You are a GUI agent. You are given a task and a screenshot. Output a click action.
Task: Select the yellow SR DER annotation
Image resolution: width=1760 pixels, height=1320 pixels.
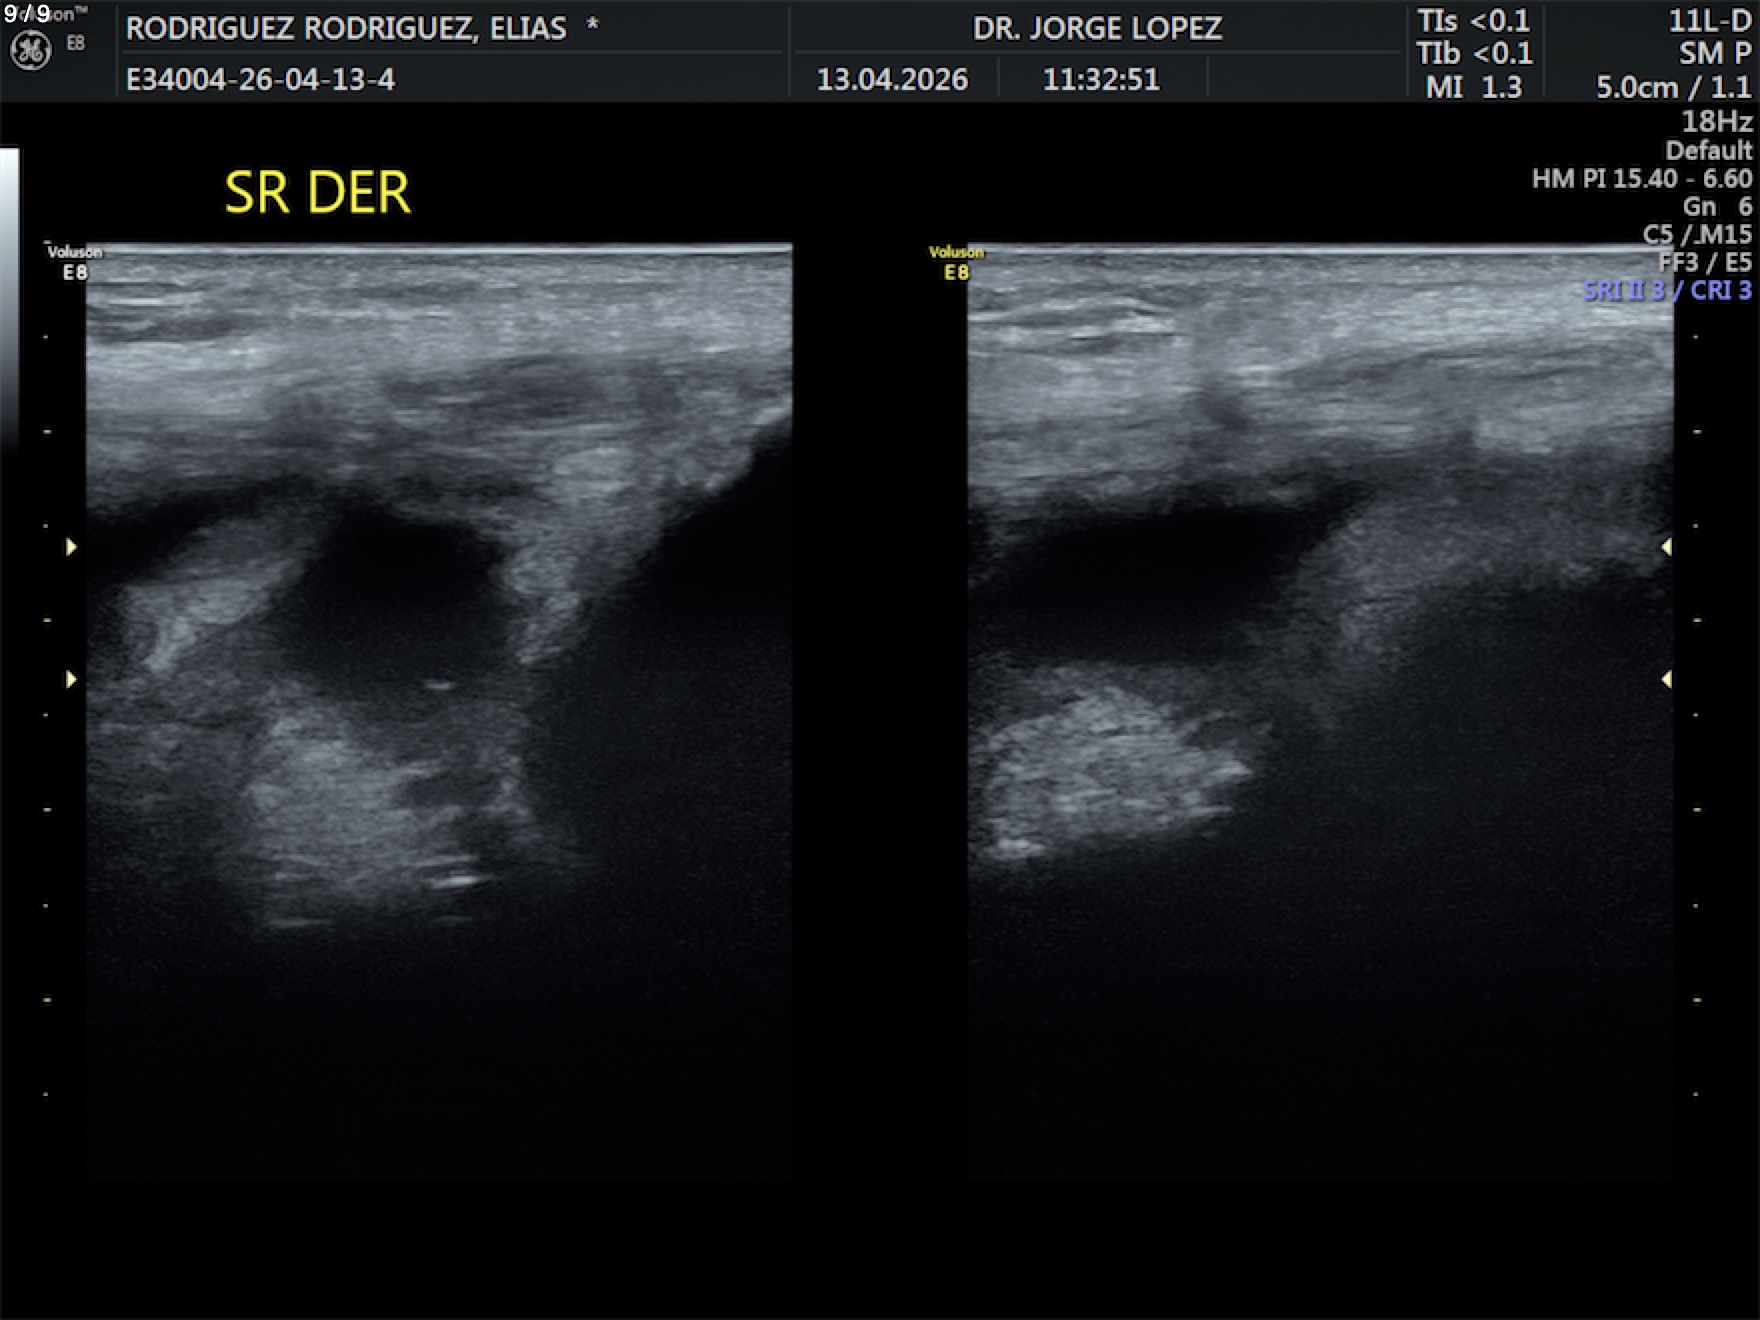click(x=317, y=192)
